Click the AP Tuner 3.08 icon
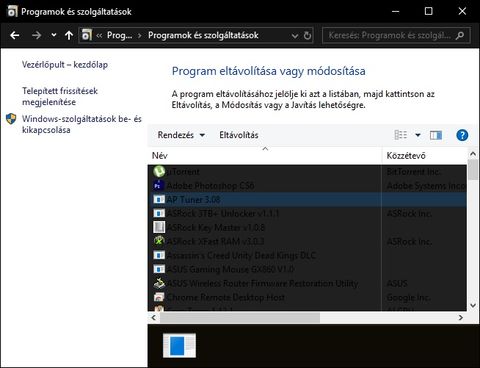This screenshot has width=480, height=368. (x=159, y=199)
